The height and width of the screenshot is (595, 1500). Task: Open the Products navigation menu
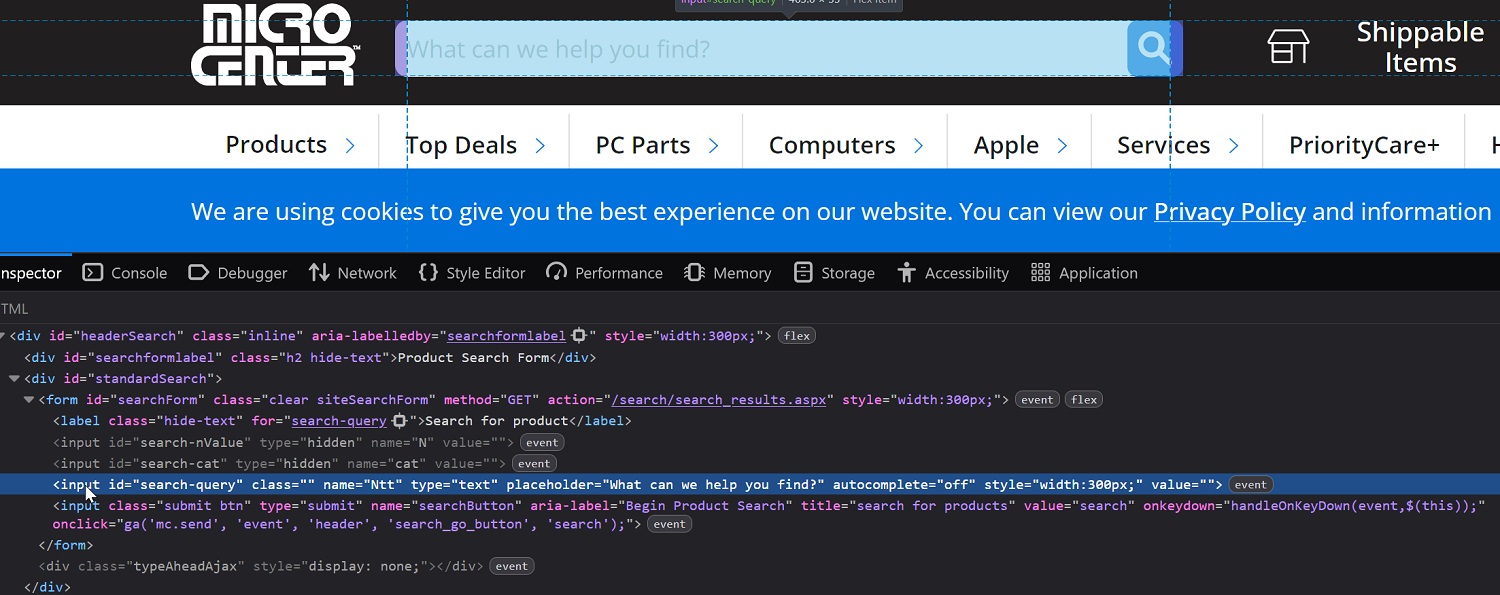point(276,144)
